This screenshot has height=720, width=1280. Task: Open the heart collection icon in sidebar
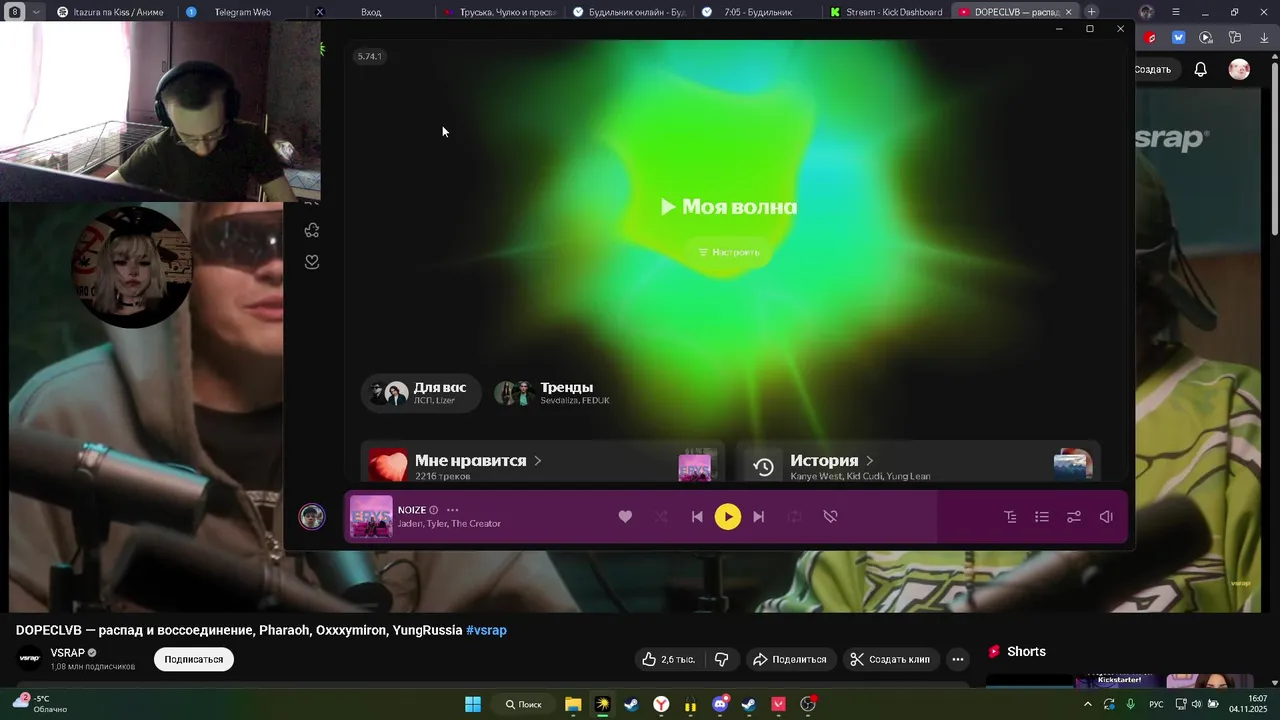click(x=312, y=262)
